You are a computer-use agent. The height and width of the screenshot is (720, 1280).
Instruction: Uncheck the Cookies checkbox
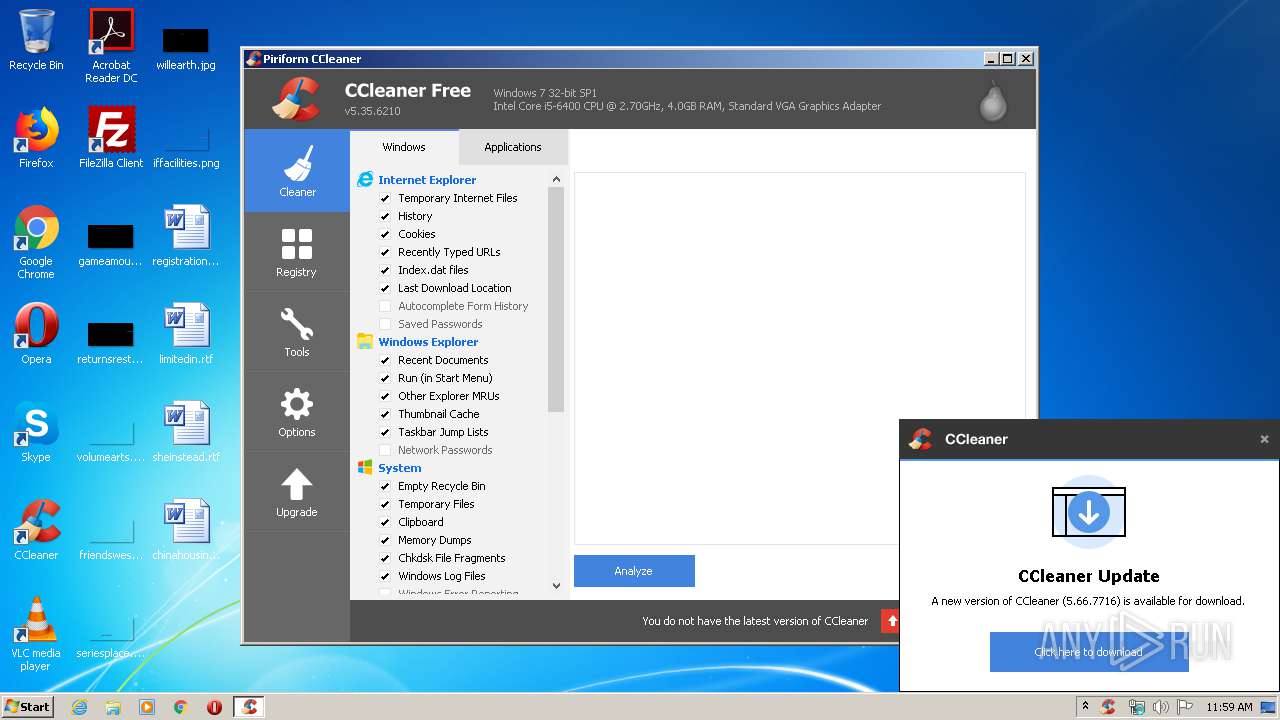385,234
